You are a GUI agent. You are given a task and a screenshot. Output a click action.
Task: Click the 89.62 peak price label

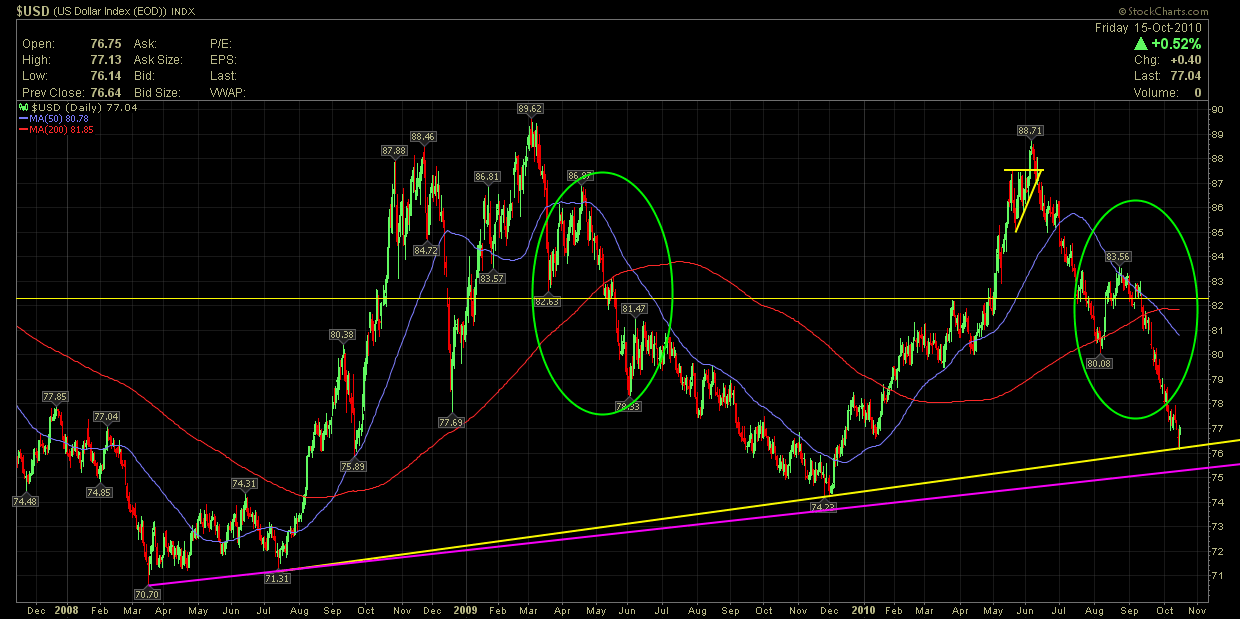pyautogui.click(x=530, y=108)
